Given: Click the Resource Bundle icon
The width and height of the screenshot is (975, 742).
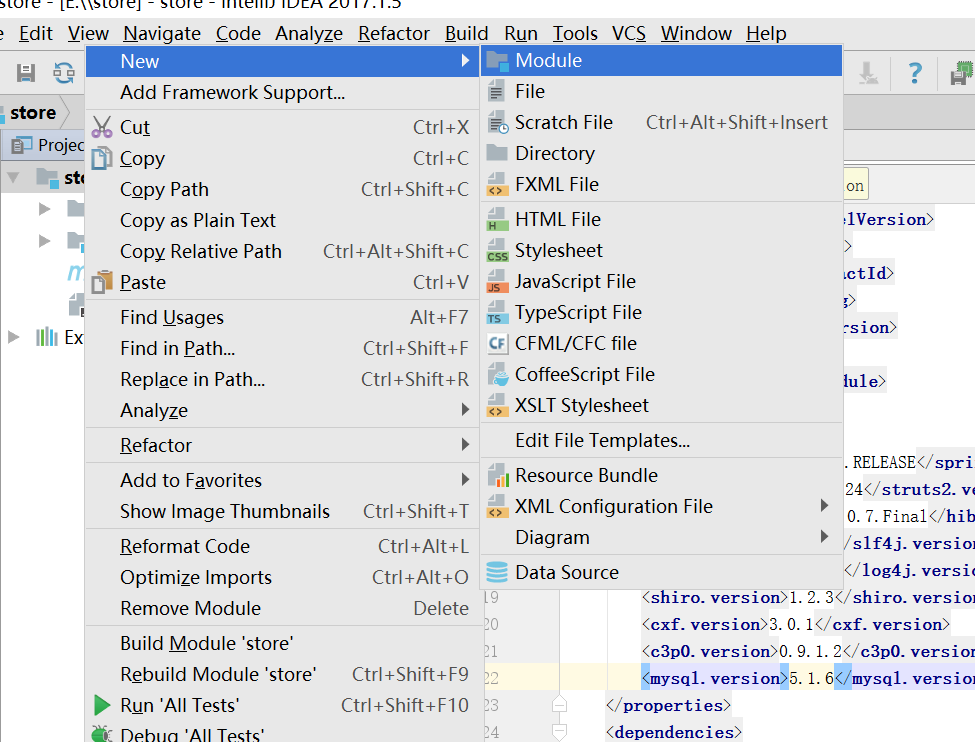Looking at the screenshot, I should coord(497,476).
